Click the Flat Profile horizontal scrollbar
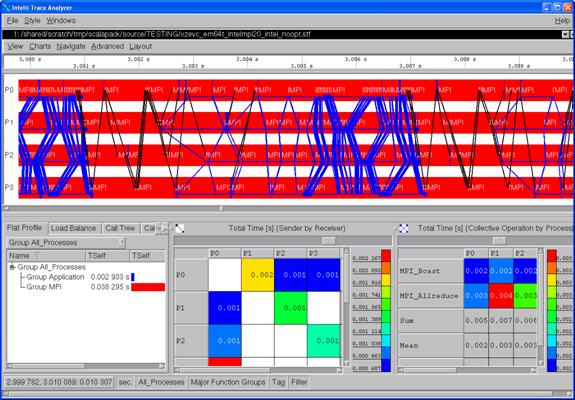Viewport: 575px width, 400px height. [x=86, y=366]
